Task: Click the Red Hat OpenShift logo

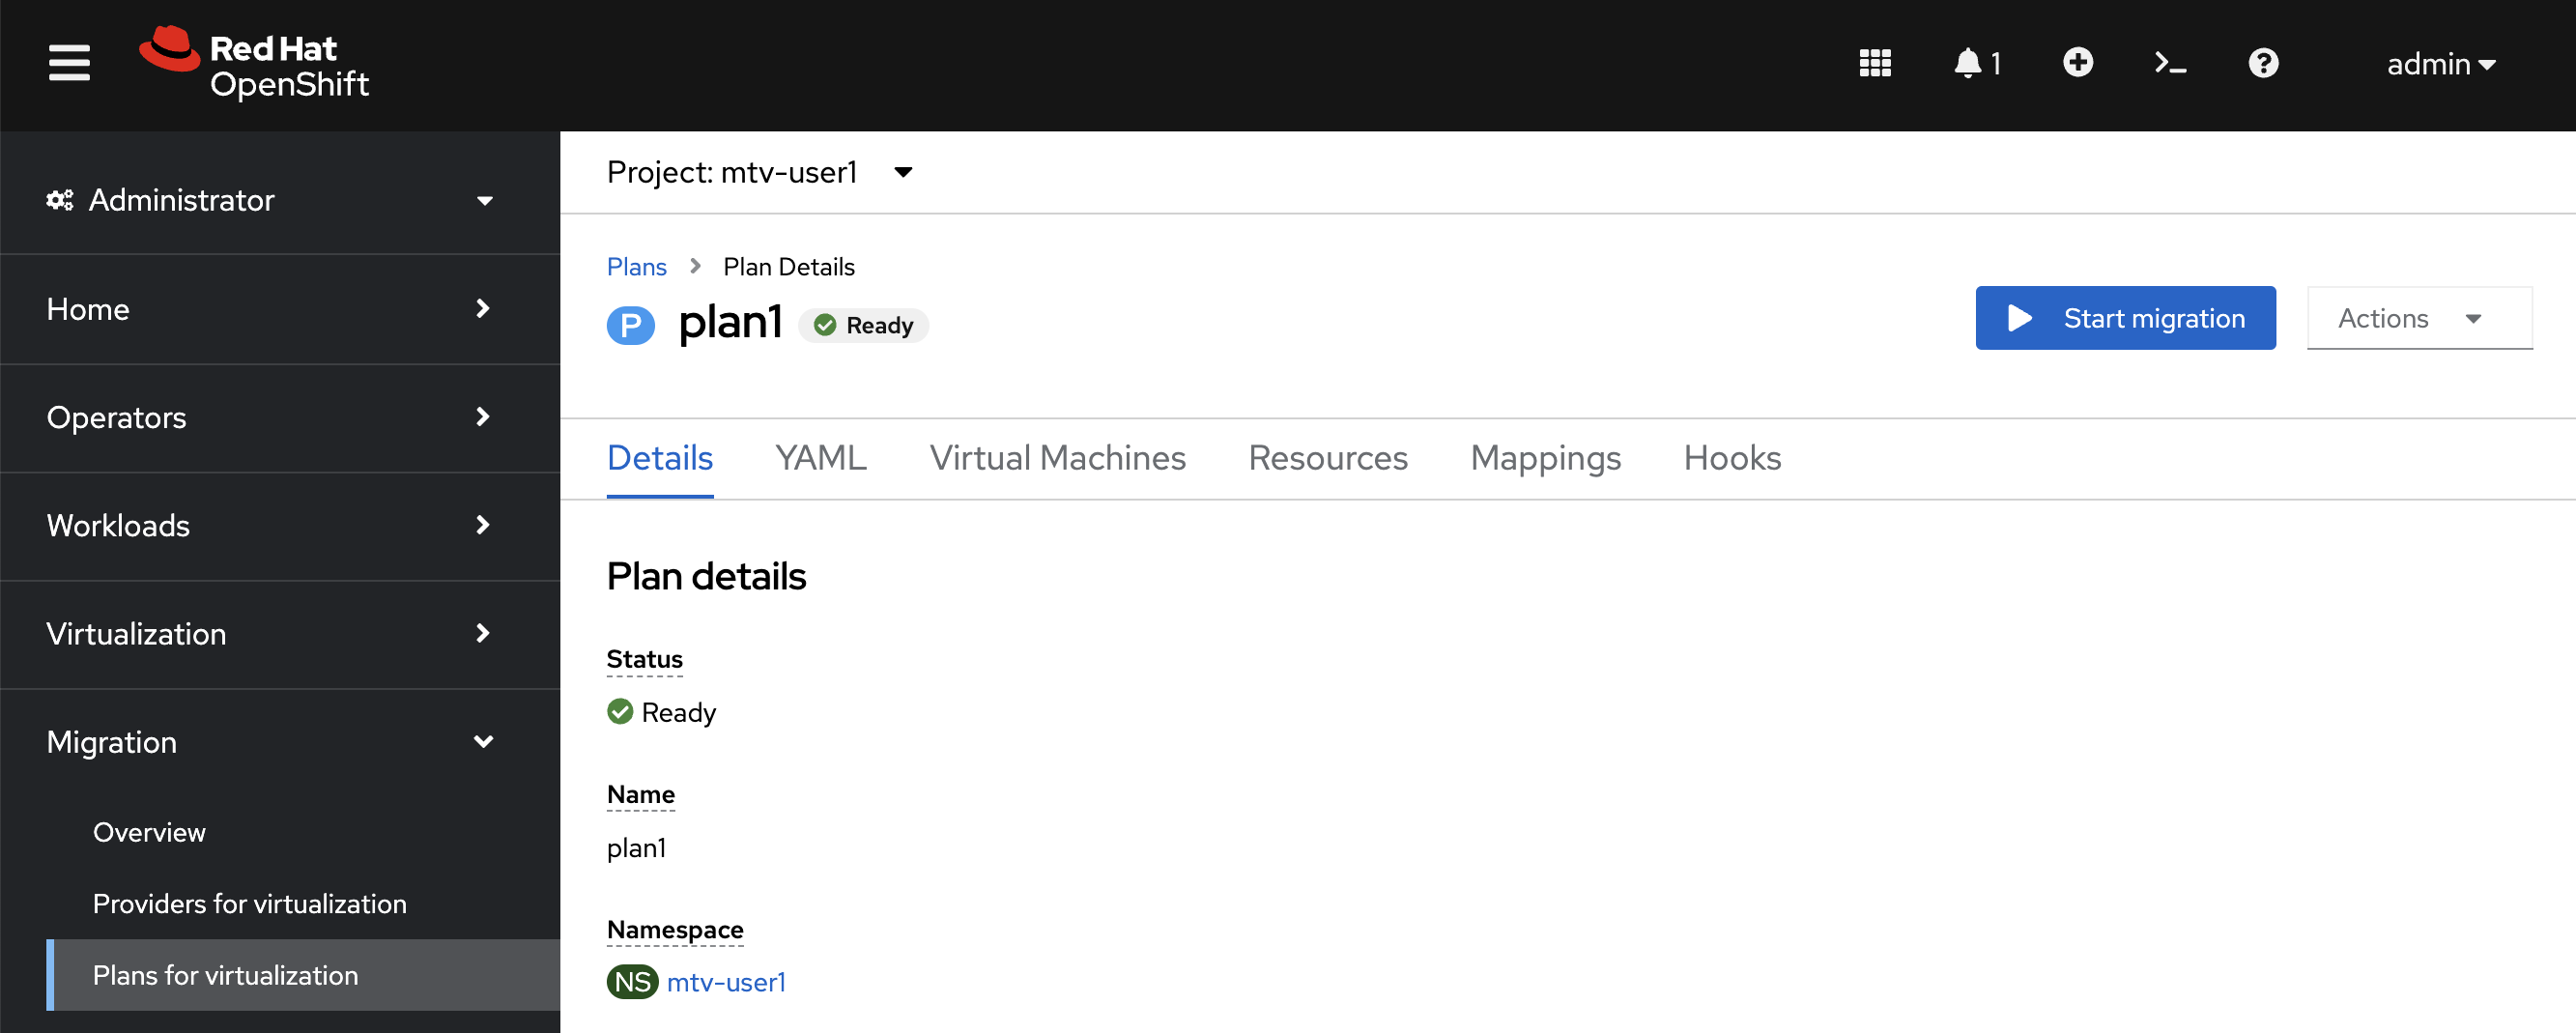Action: 255,62
